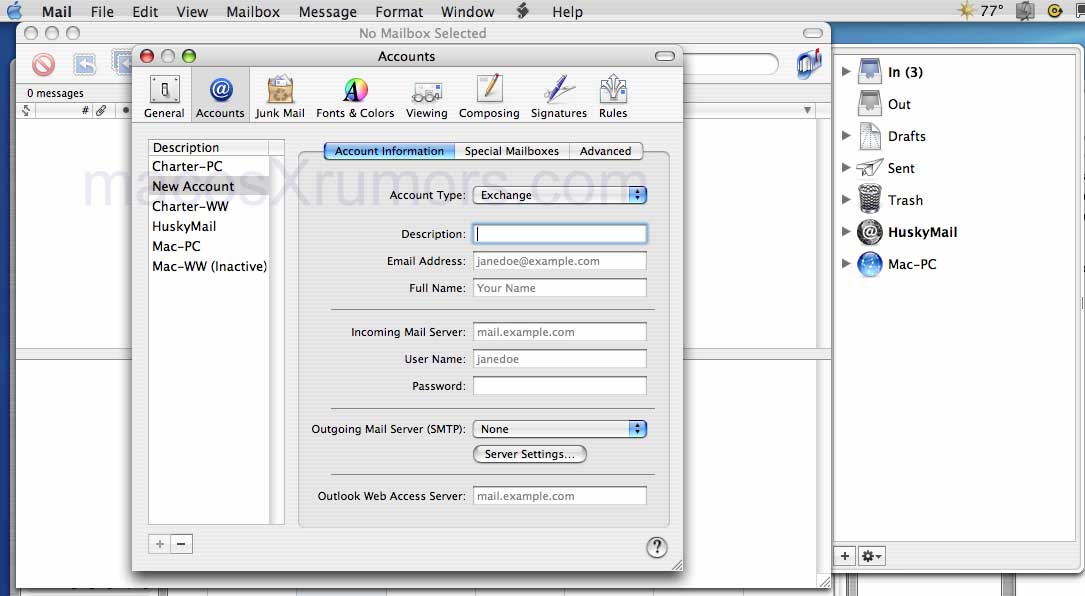Open the General preferences pane

click(x=164, y=96)
